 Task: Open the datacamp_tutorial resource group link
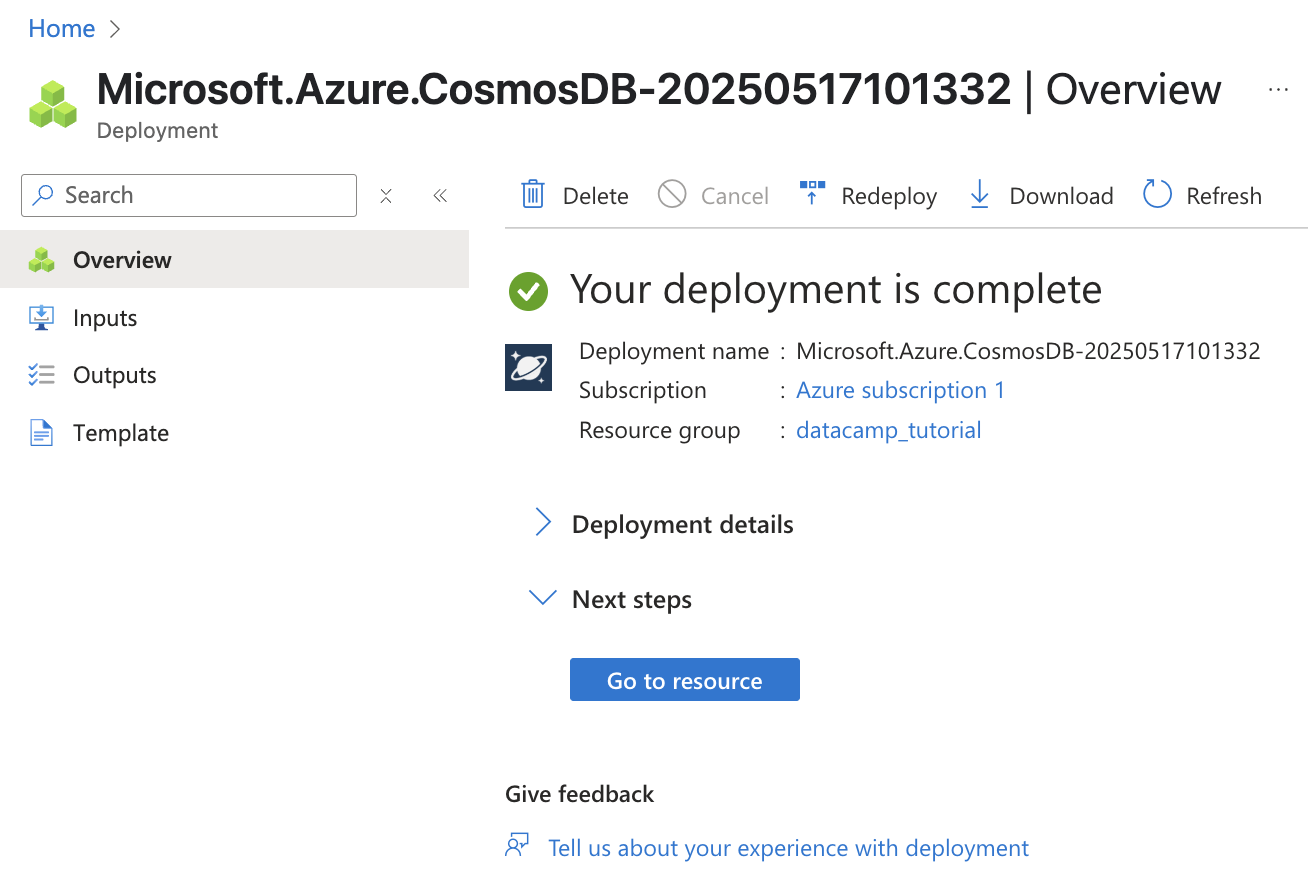click(888, 430)
